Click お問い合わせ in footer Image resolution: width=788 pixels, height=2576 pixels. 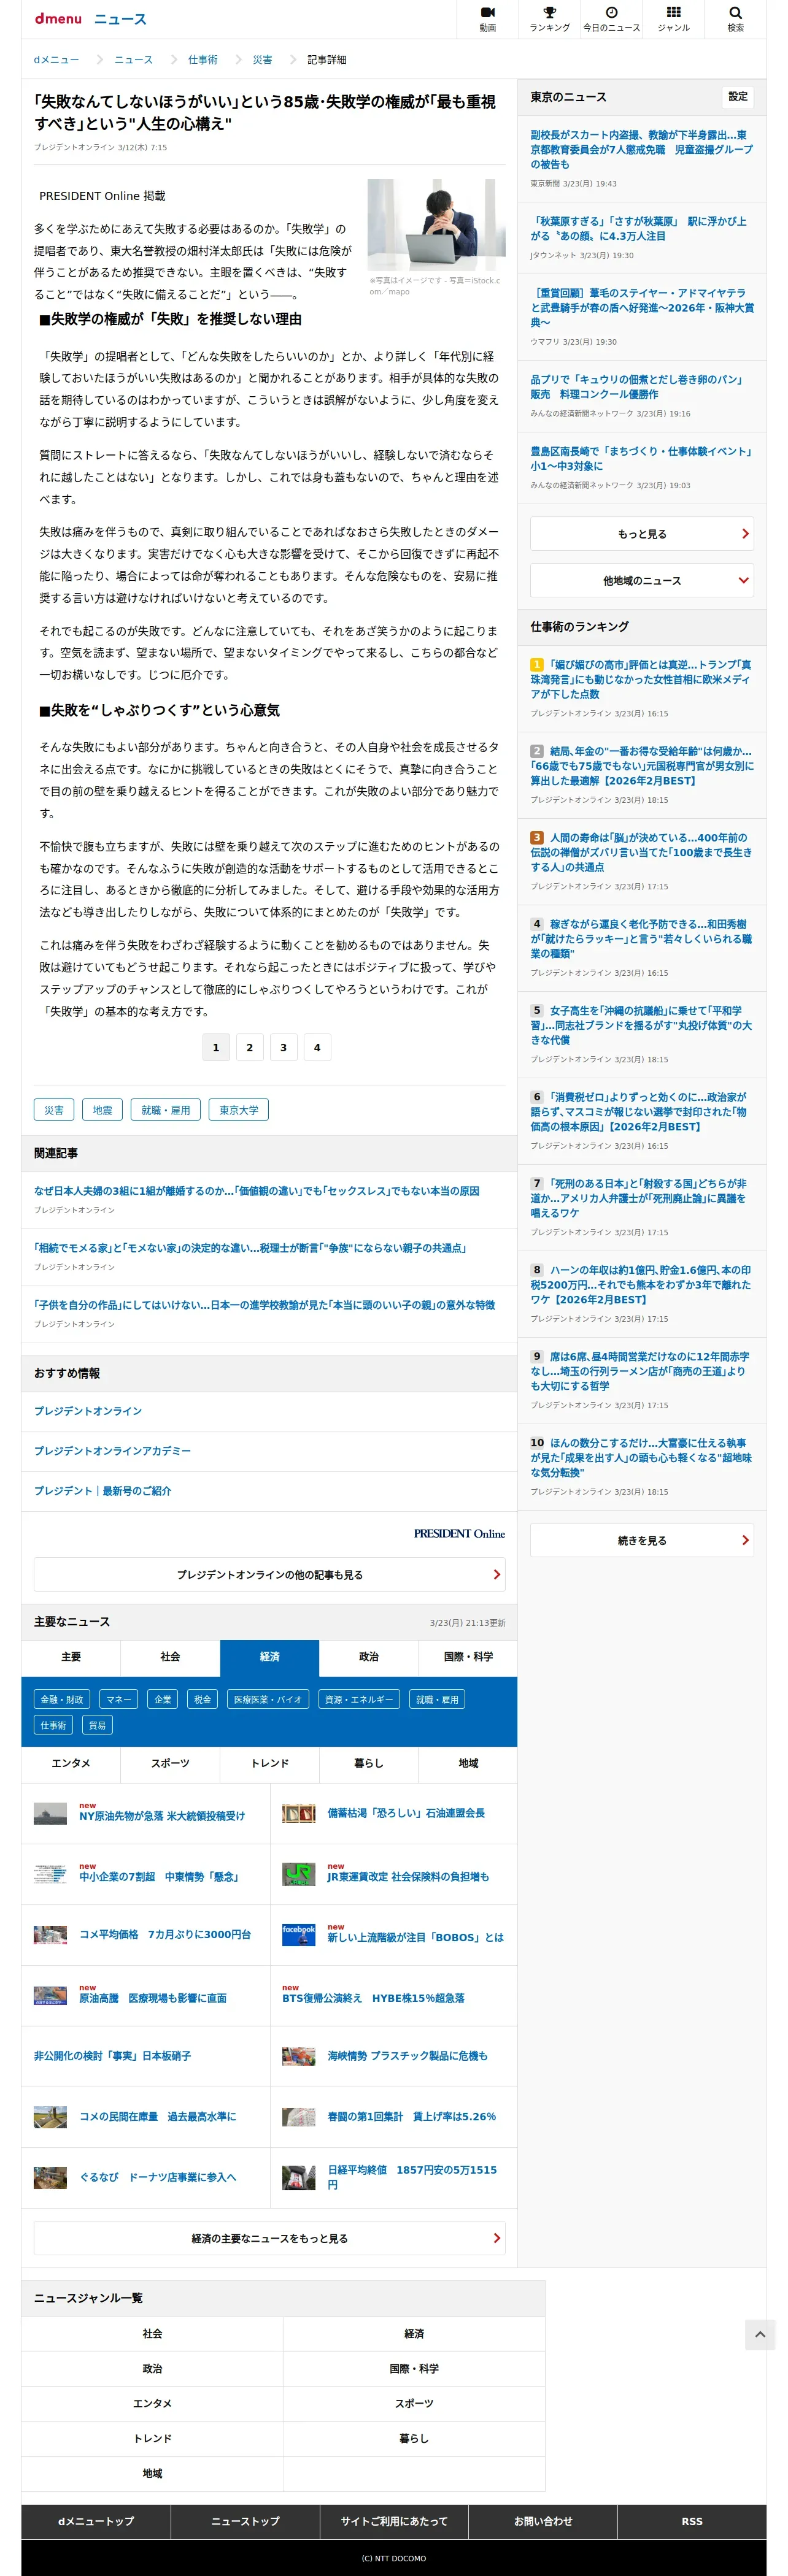tap(543, 2521)
